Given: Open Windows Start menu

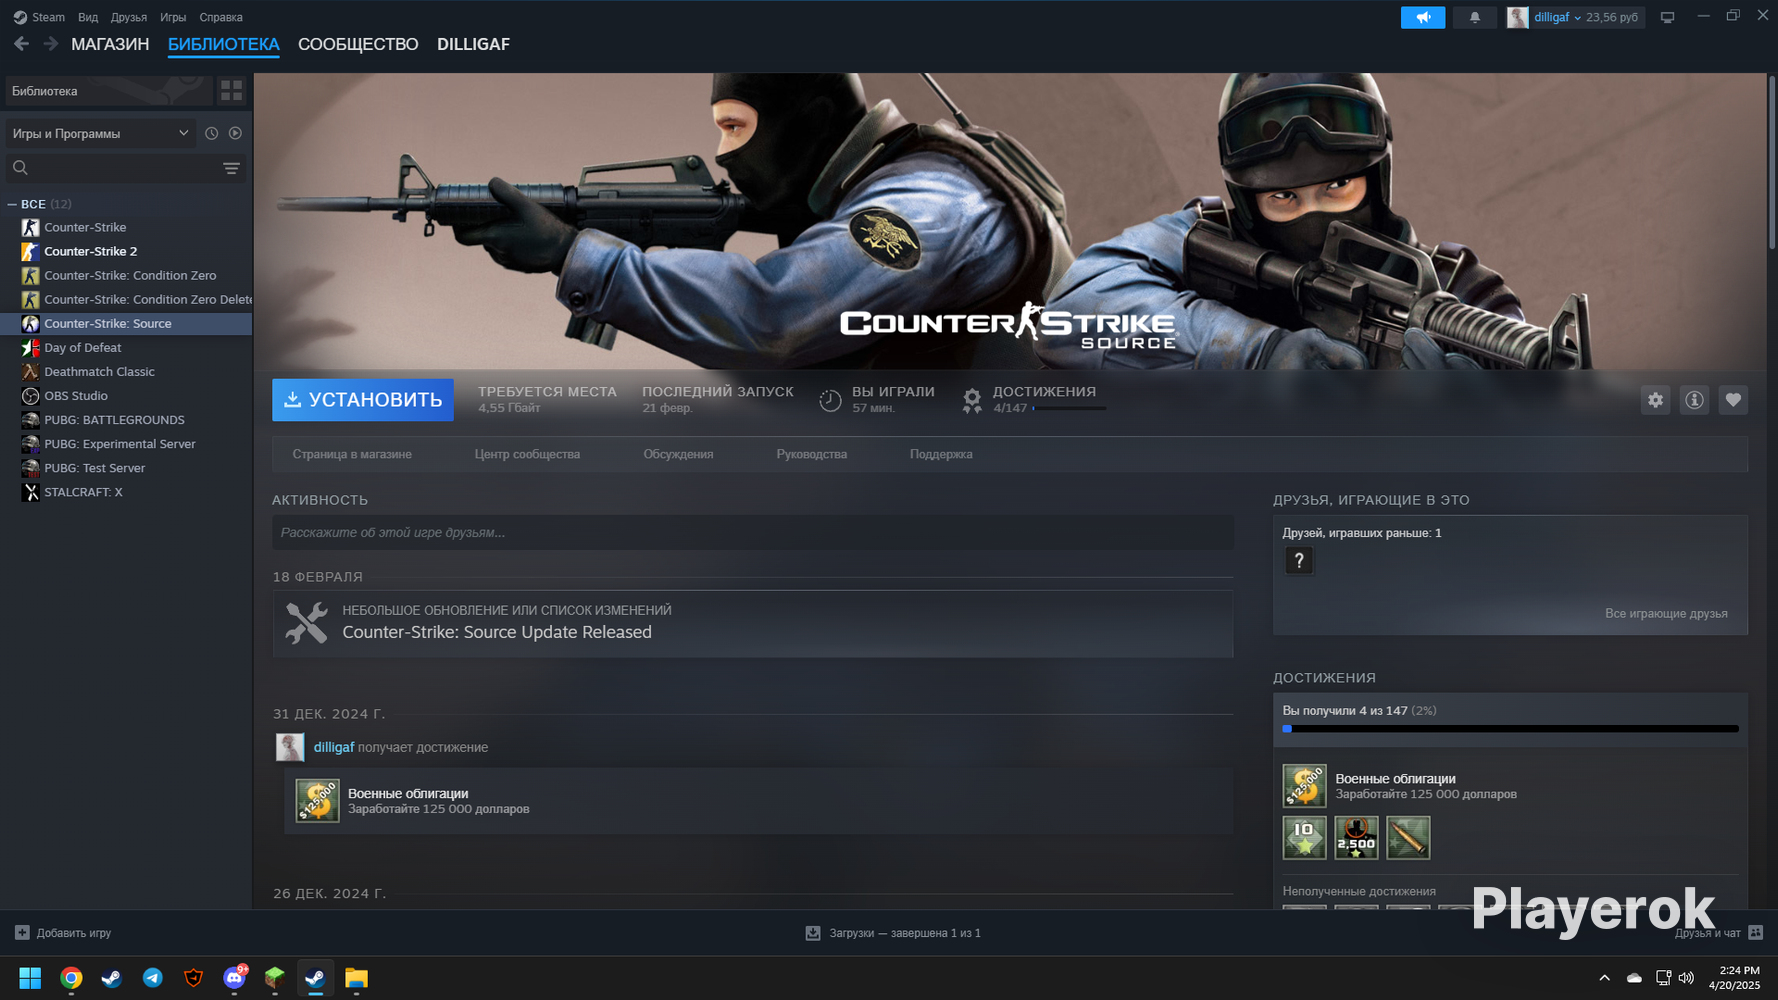Looking at the screenshot, I should click(30, 978).
